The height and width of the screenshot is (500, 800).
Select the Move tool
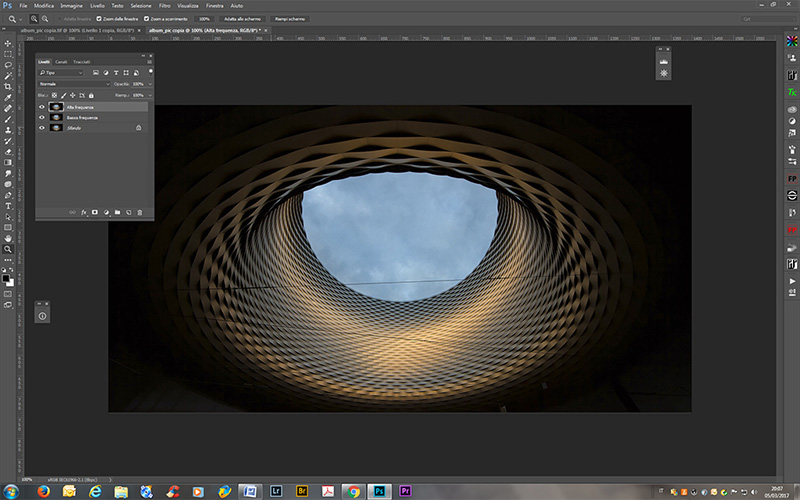8,43
